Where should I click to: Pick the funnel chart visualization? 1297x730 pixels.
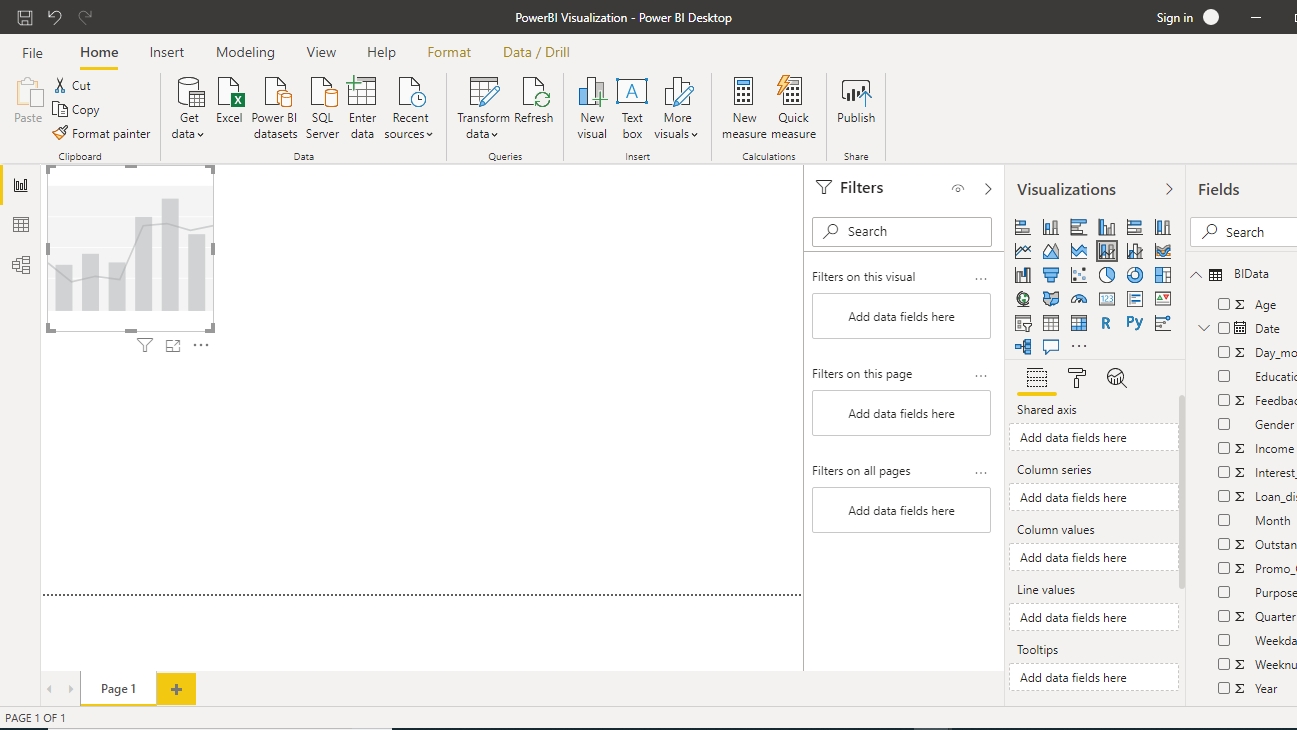(1051, 275)
